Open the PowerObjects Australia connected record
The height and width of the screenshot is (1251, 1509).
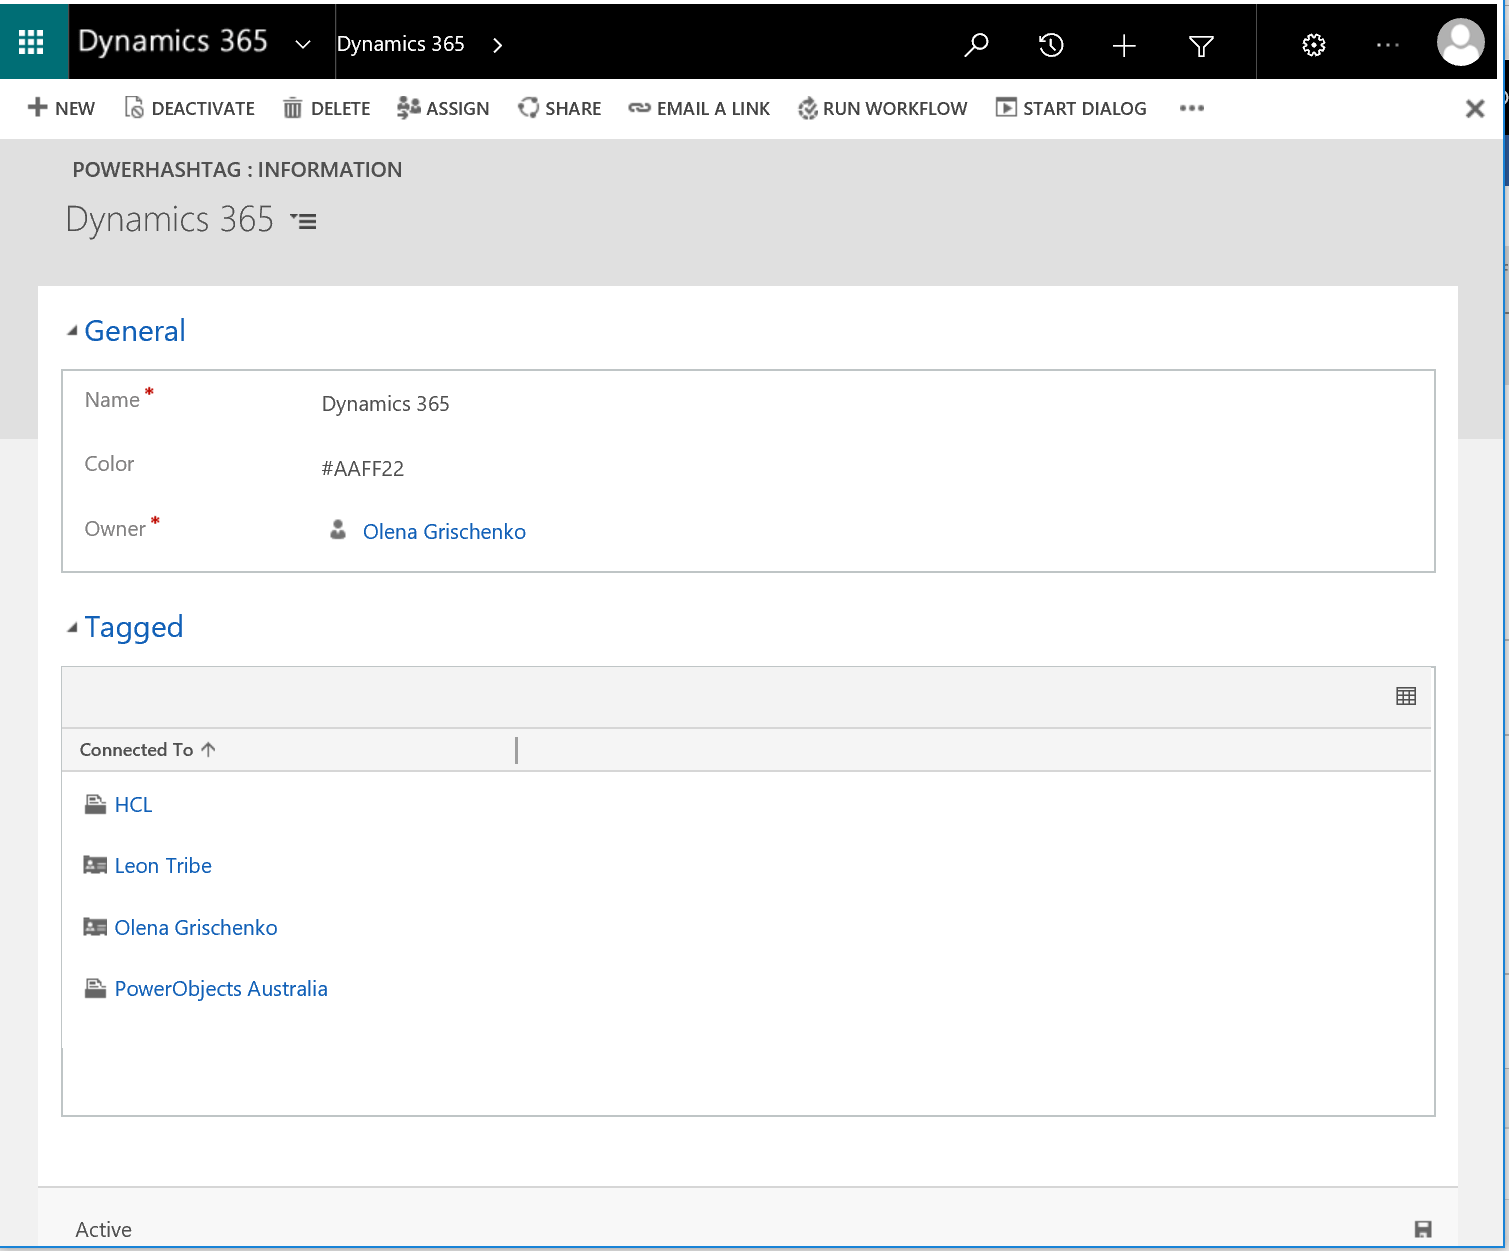221,989
